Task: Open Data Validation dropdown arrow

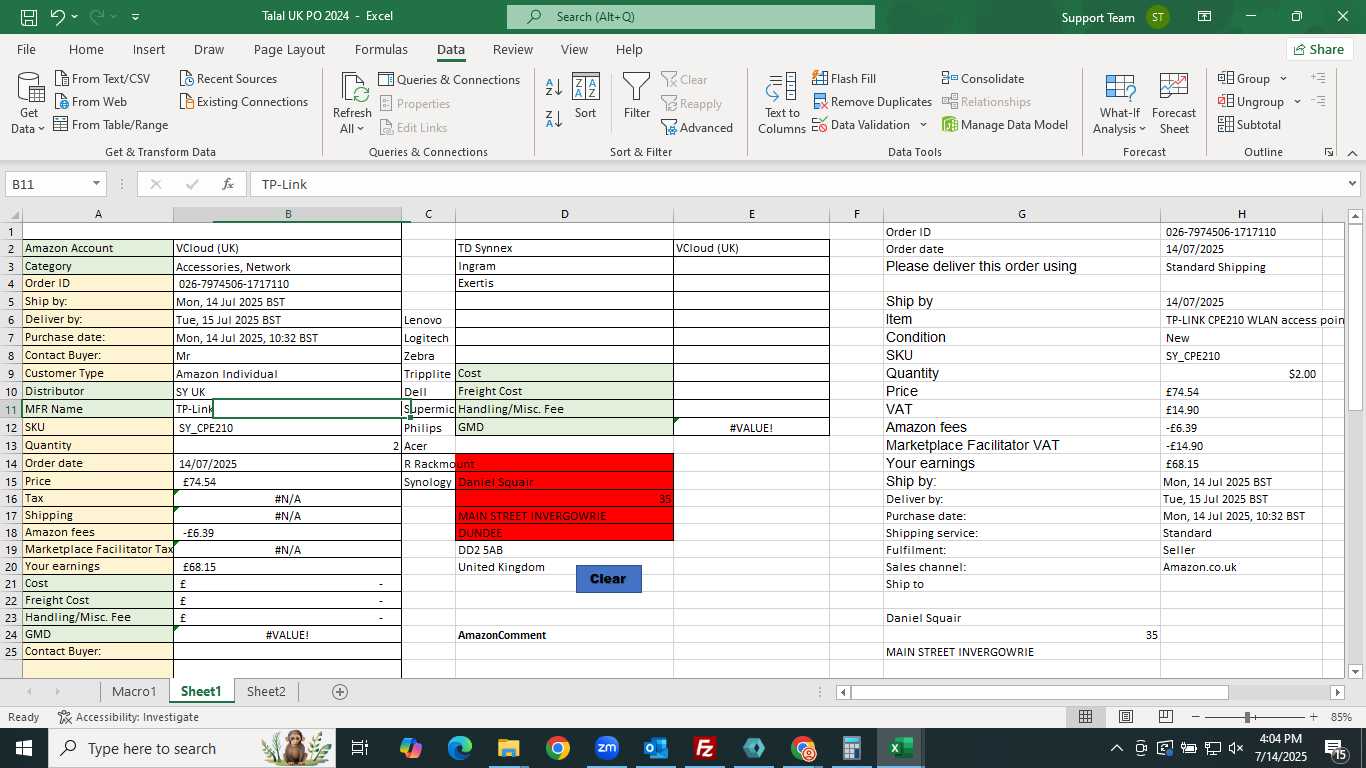Action: click(923, 125)
